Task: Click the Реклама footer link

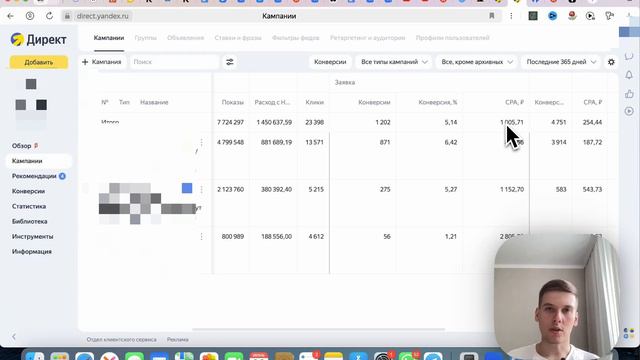Action: tap(178, 340)
